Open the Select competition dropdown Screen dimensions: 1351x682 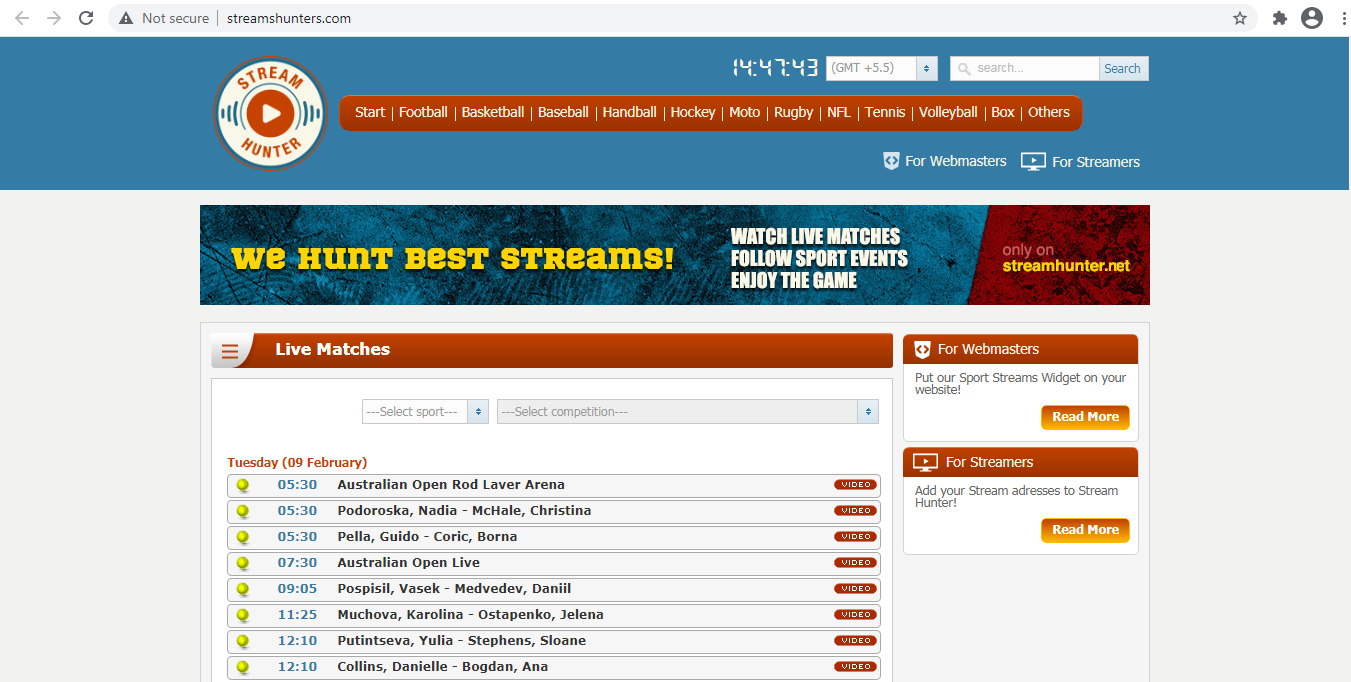(x=688, y=412)
